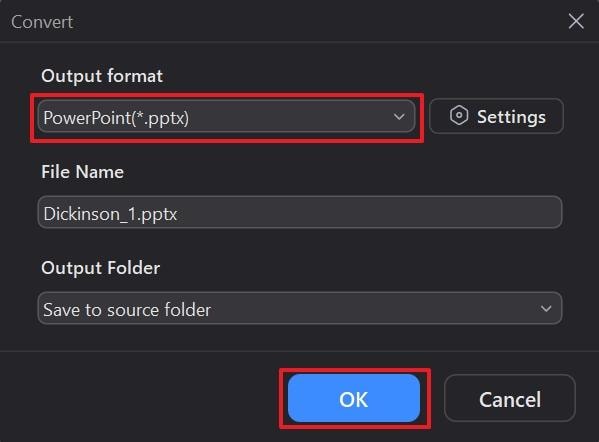599x442 pixels.
Task: Select the Save to source folder text
Action: pos(127,309)
